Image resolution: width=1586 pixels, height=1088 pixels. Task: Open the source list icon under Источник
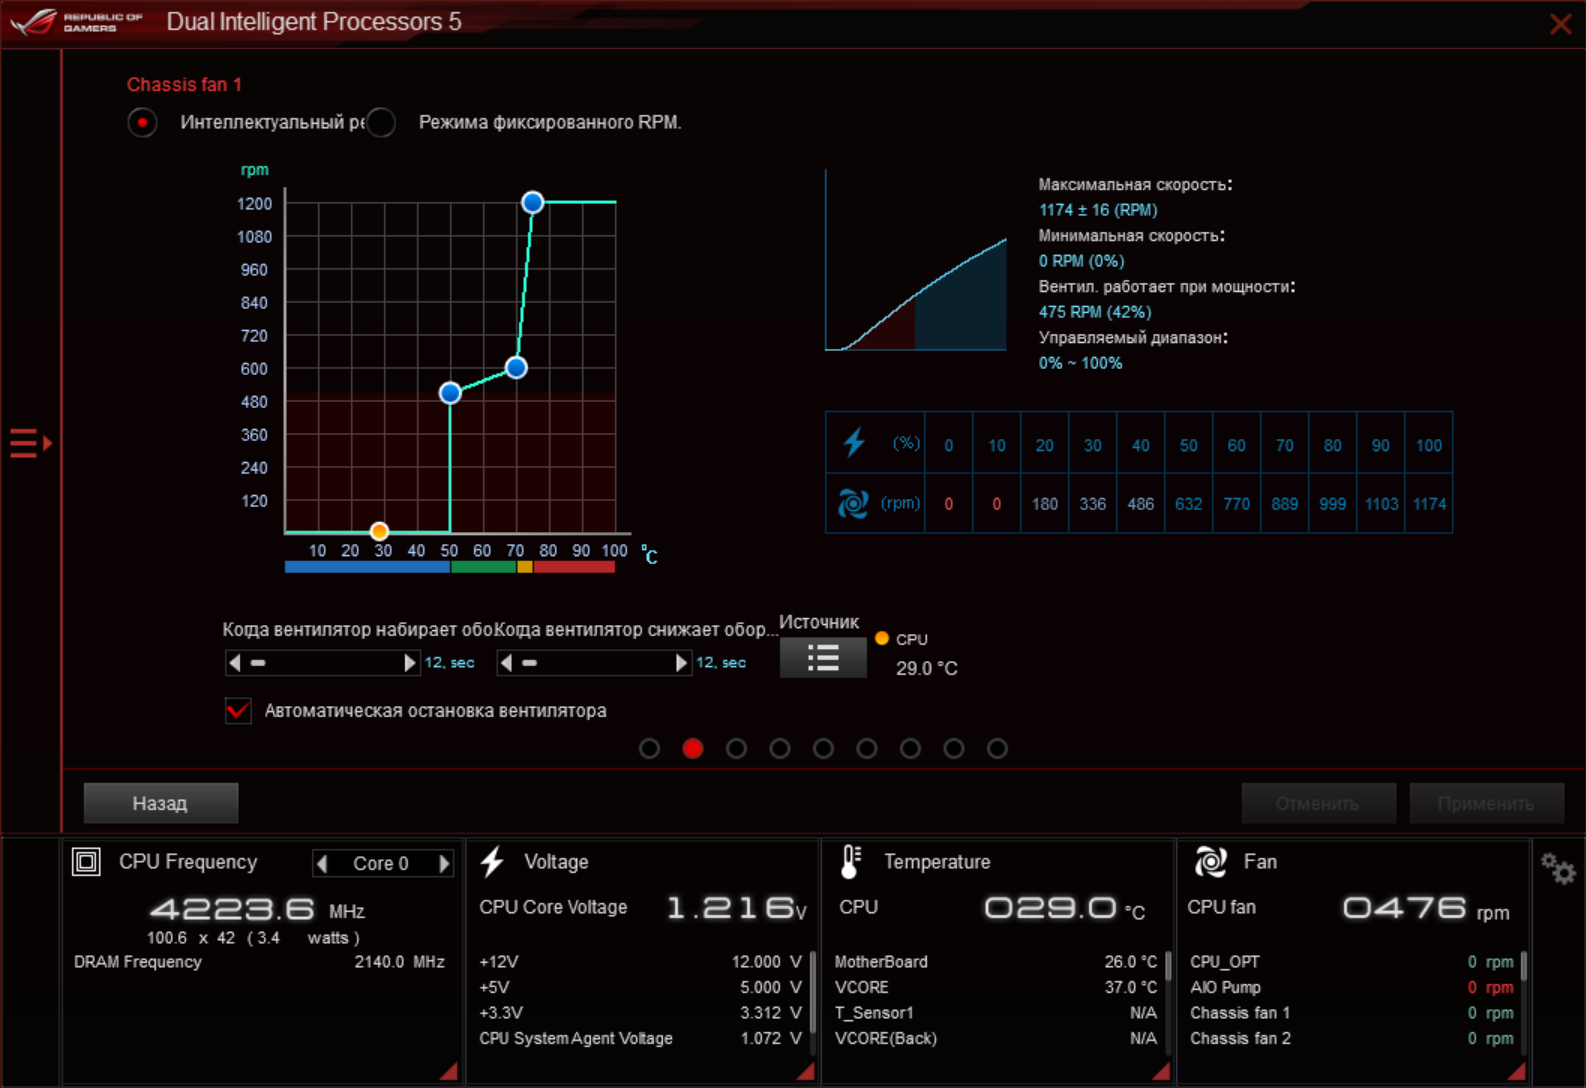coord(822,658)
